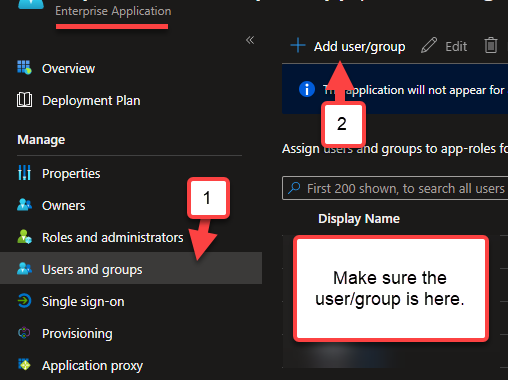
Task: Focus the First 200 shown search field
Action: point(395,188)
